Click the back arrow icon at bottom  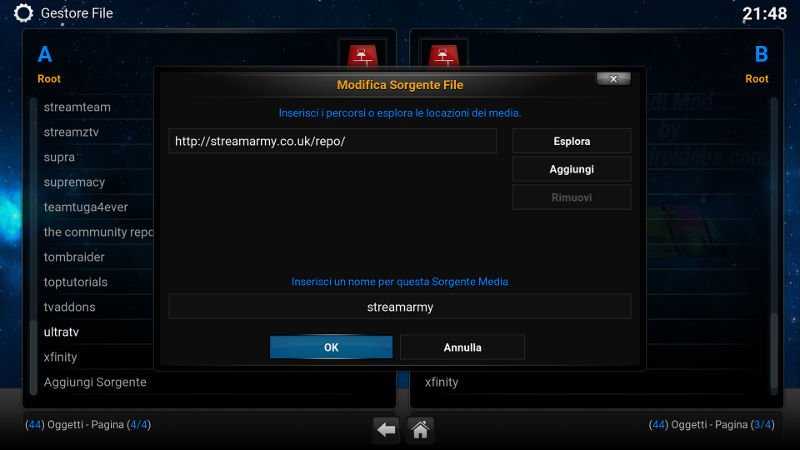click(386, 430)
